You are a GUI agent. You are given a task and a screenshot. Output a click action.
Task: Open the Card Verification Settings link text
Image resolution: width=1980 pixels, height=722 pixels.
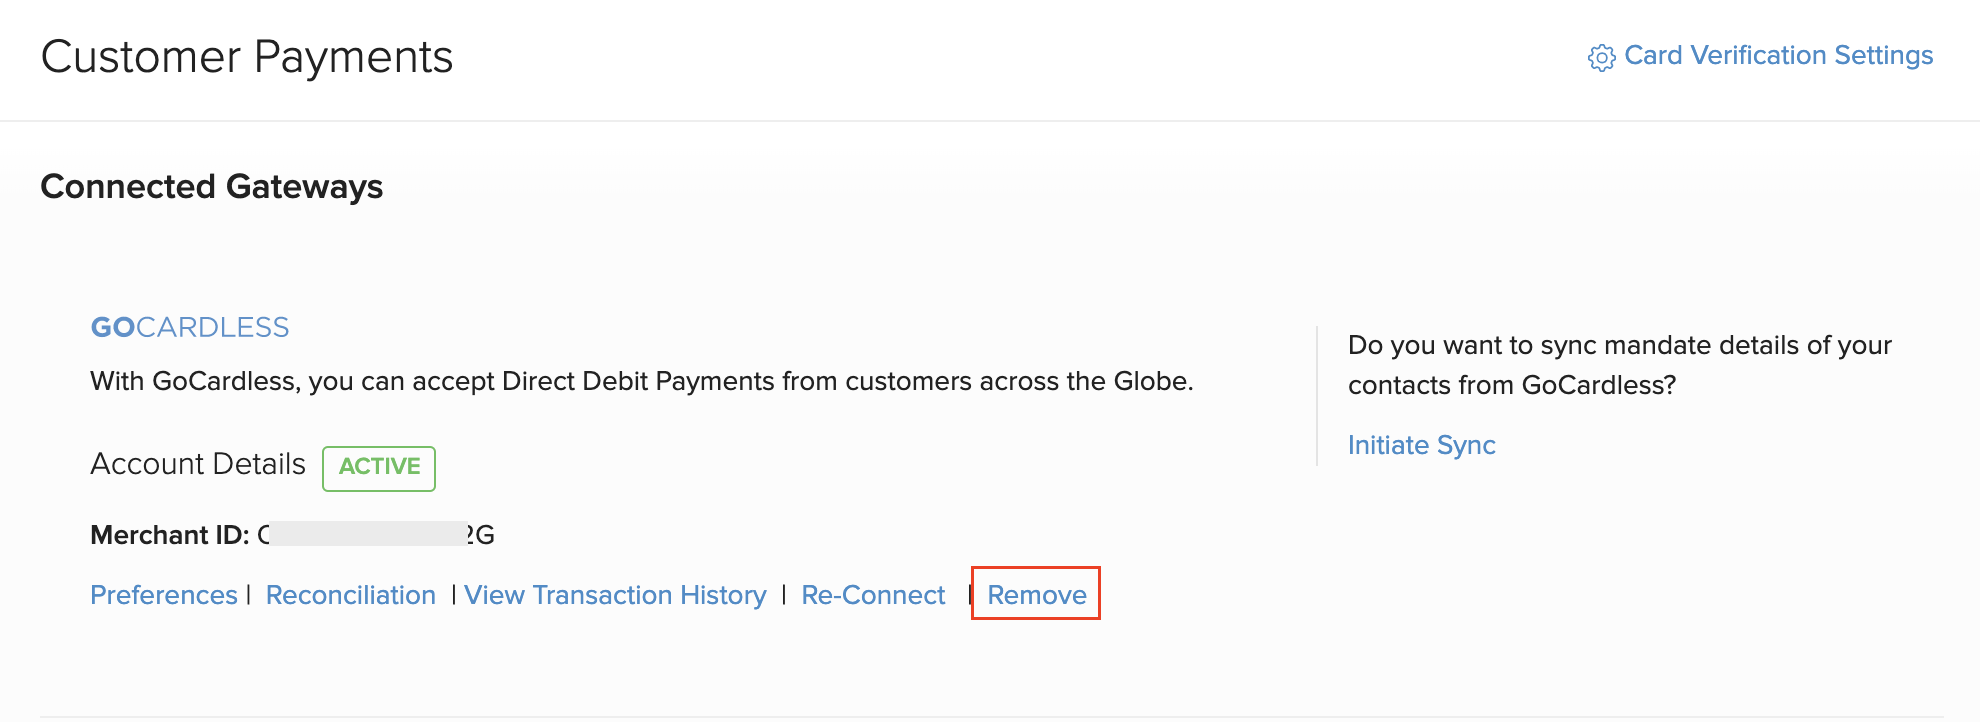click(x=1778, y=55)
